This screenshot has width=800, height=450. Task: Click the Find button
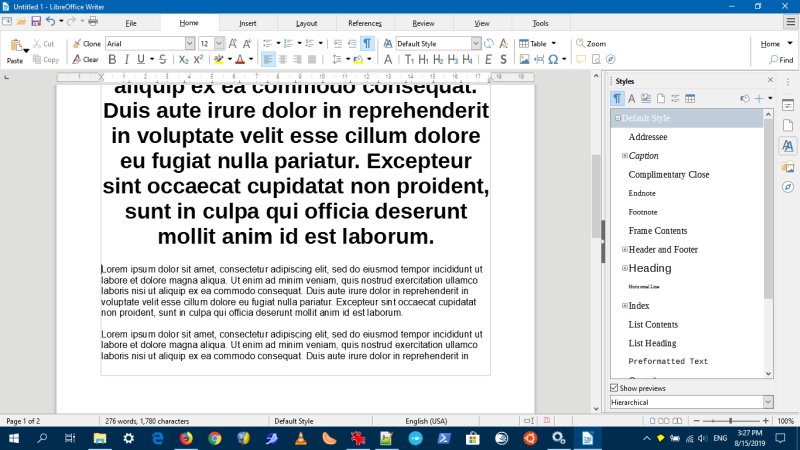pyautogui.click(x=781, y=60)
